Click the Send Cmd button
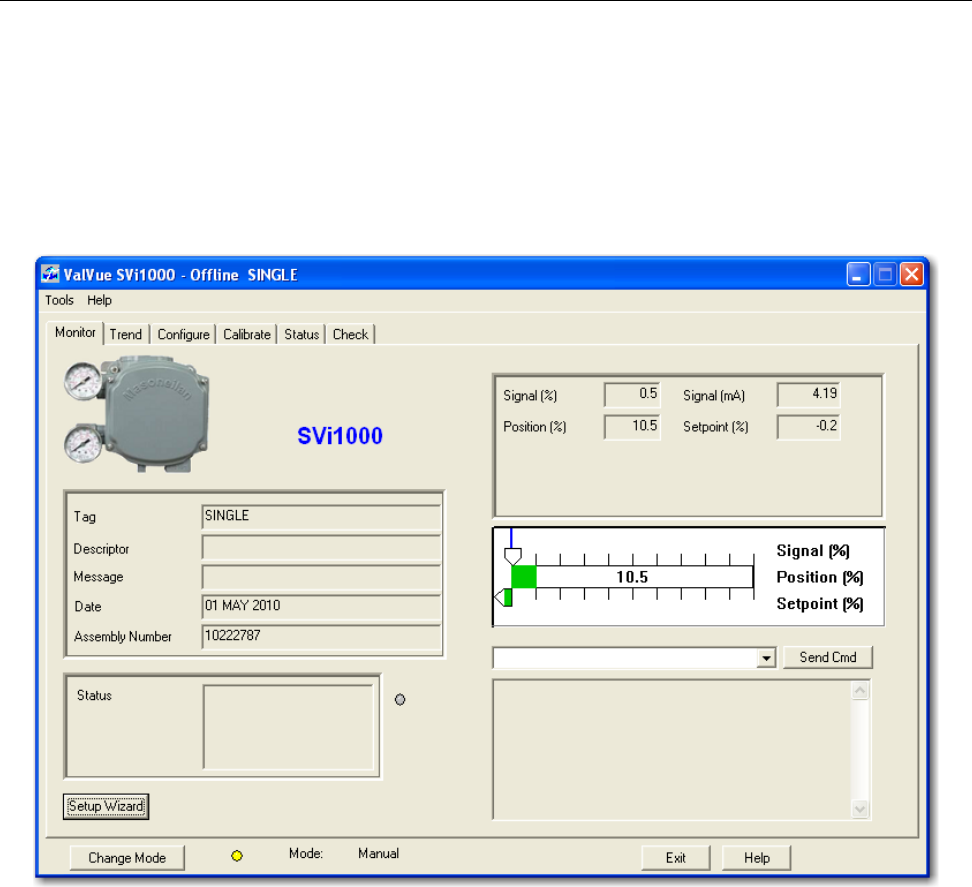 [828, 657]
